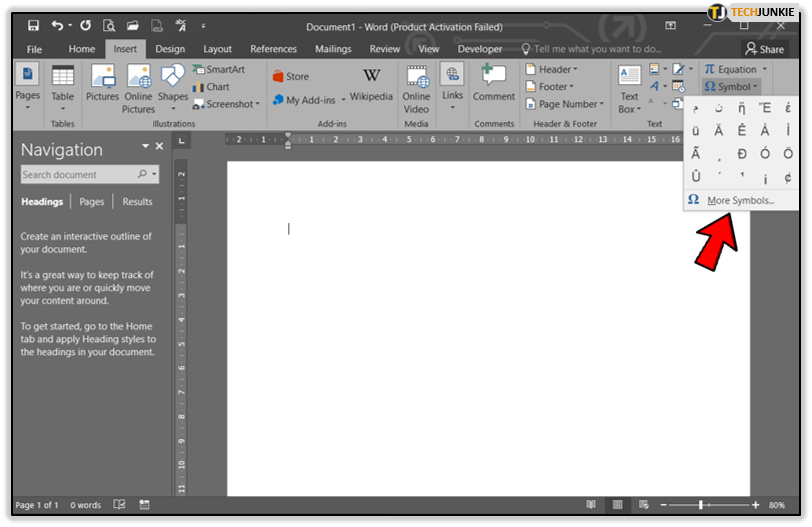The height and width of the screenshot is (527, 812).
Task: Insert the Ê symbol from the gallery
Action: point(742,130)
